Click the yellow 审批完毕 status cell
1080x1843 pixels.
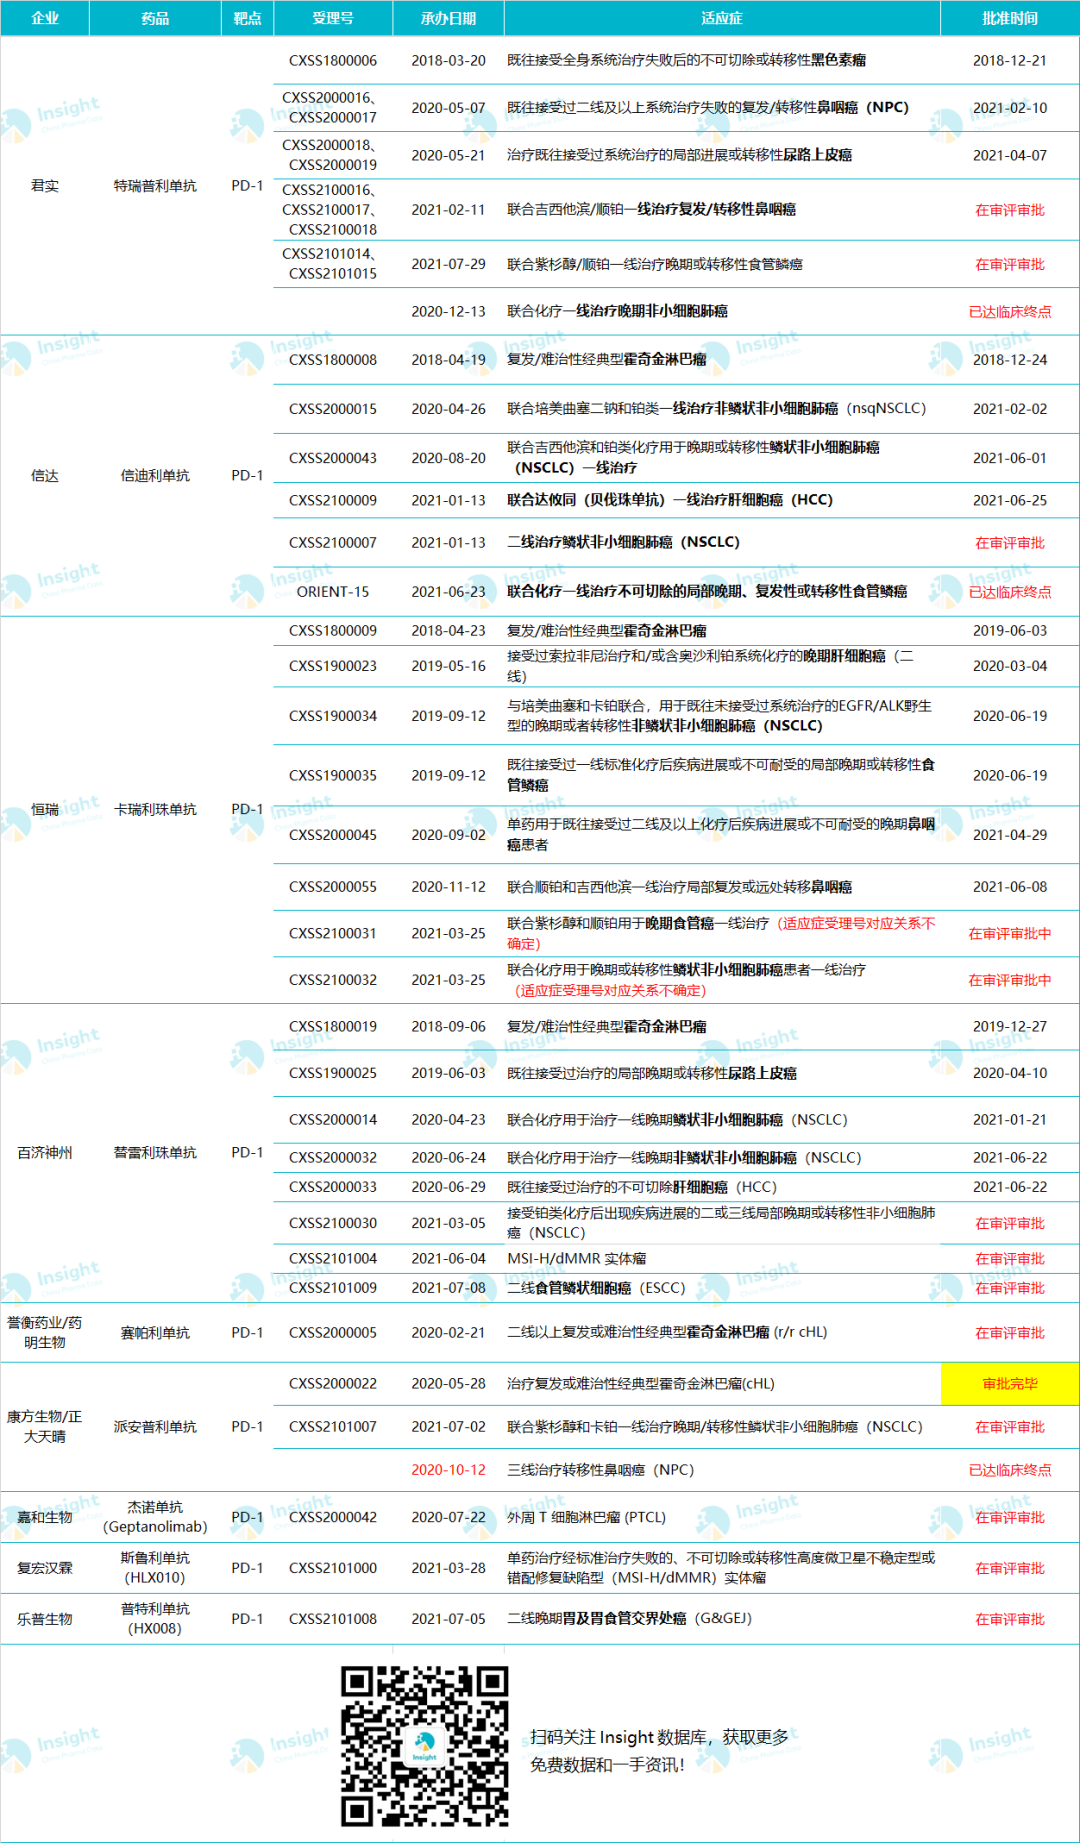(1010, 1384)
